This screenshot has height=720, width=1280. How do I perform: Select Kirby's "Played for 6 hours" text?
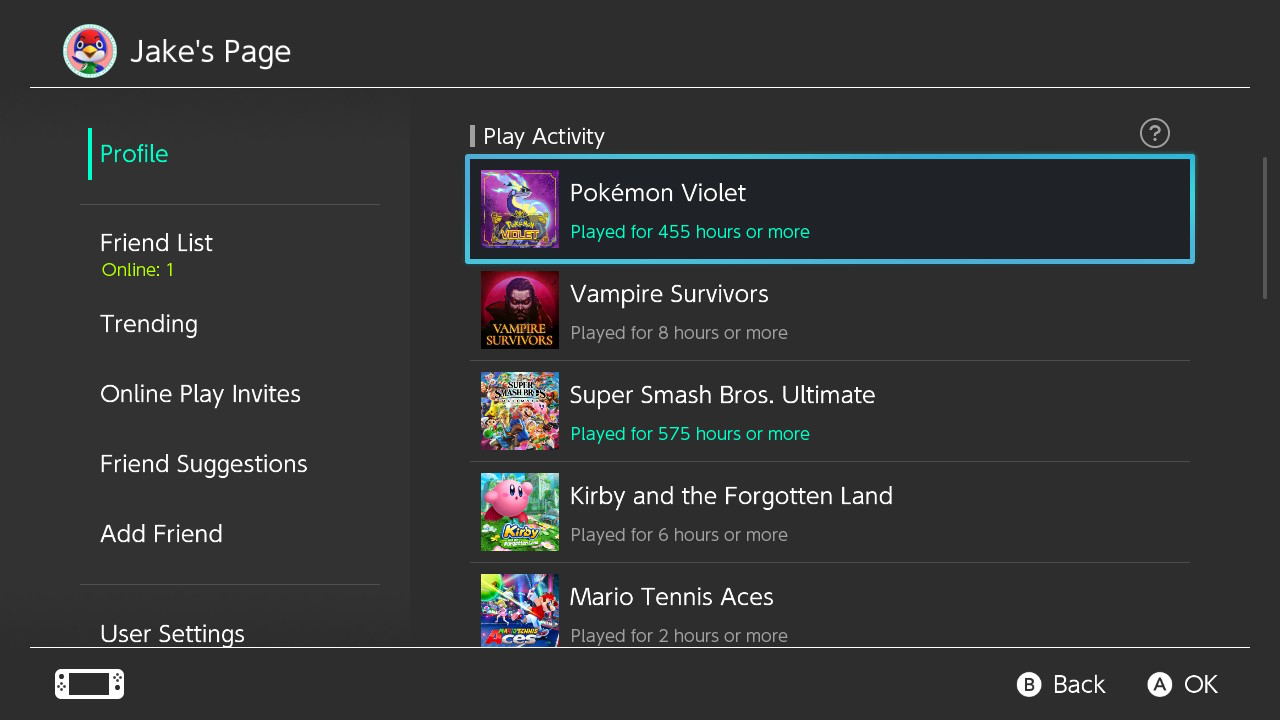point(679,535)
